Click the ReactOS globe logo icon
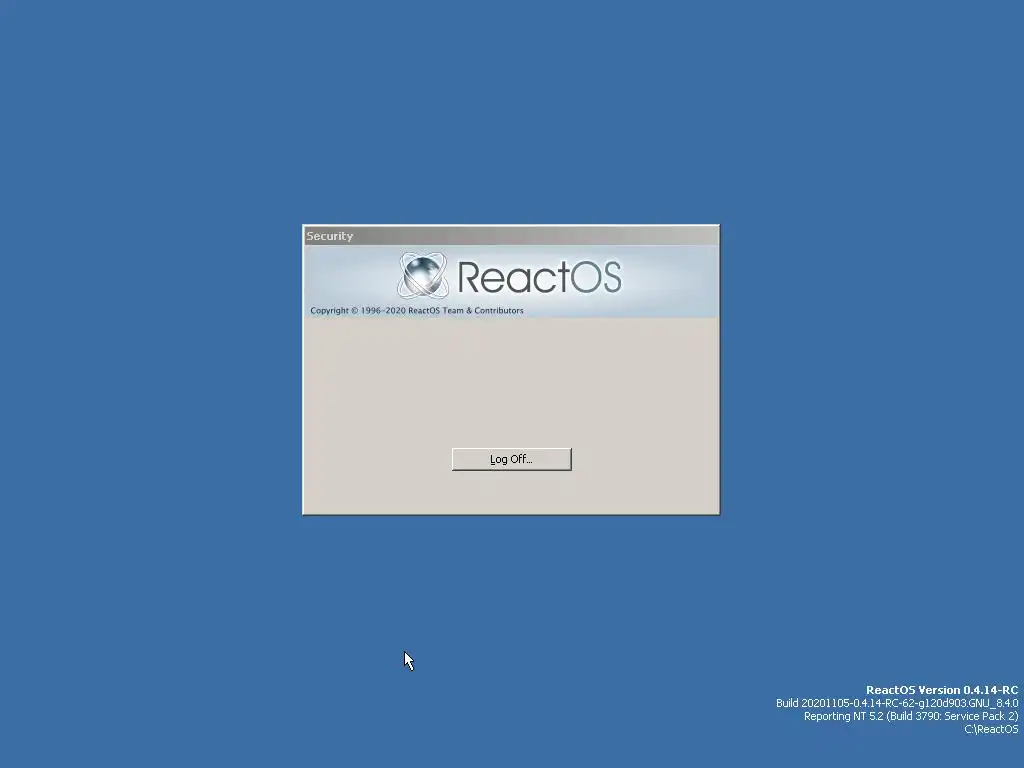Screen dimensions: 1024x768 [423, 275]
